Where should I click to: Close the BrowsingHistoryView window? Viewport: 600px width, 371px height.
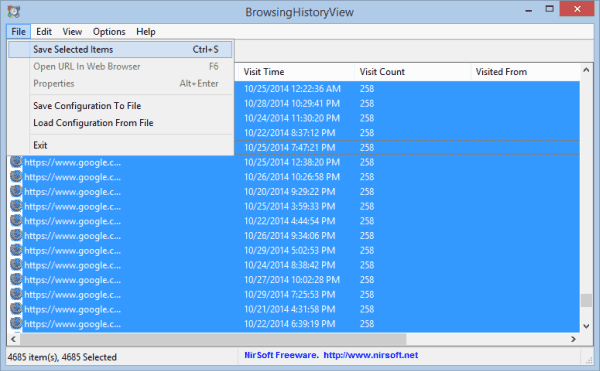(577, 9)
